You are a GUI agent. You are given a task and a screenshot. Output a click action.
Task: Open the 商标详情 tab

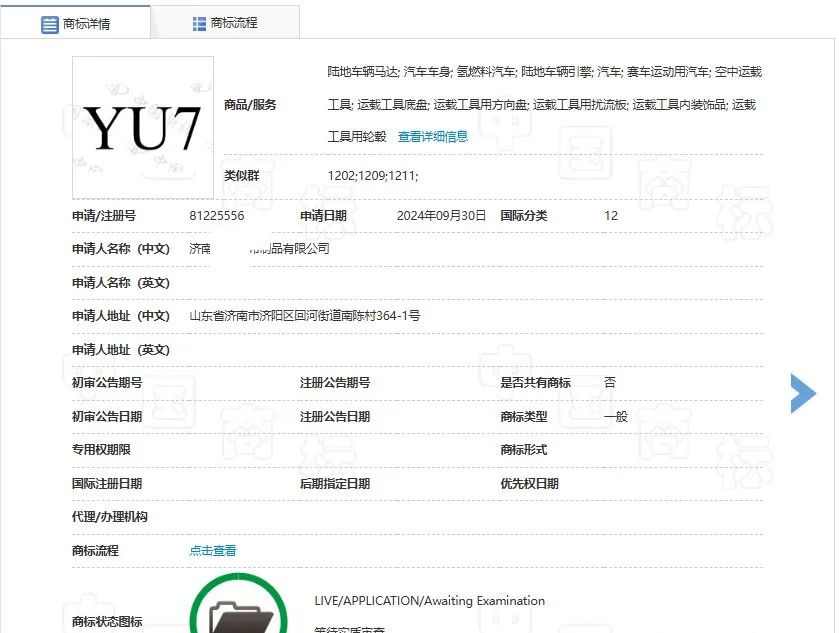point(75,23)
